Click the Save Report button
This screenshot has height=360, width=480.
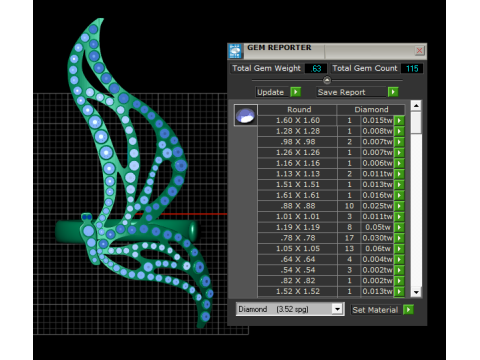(352, 92)
